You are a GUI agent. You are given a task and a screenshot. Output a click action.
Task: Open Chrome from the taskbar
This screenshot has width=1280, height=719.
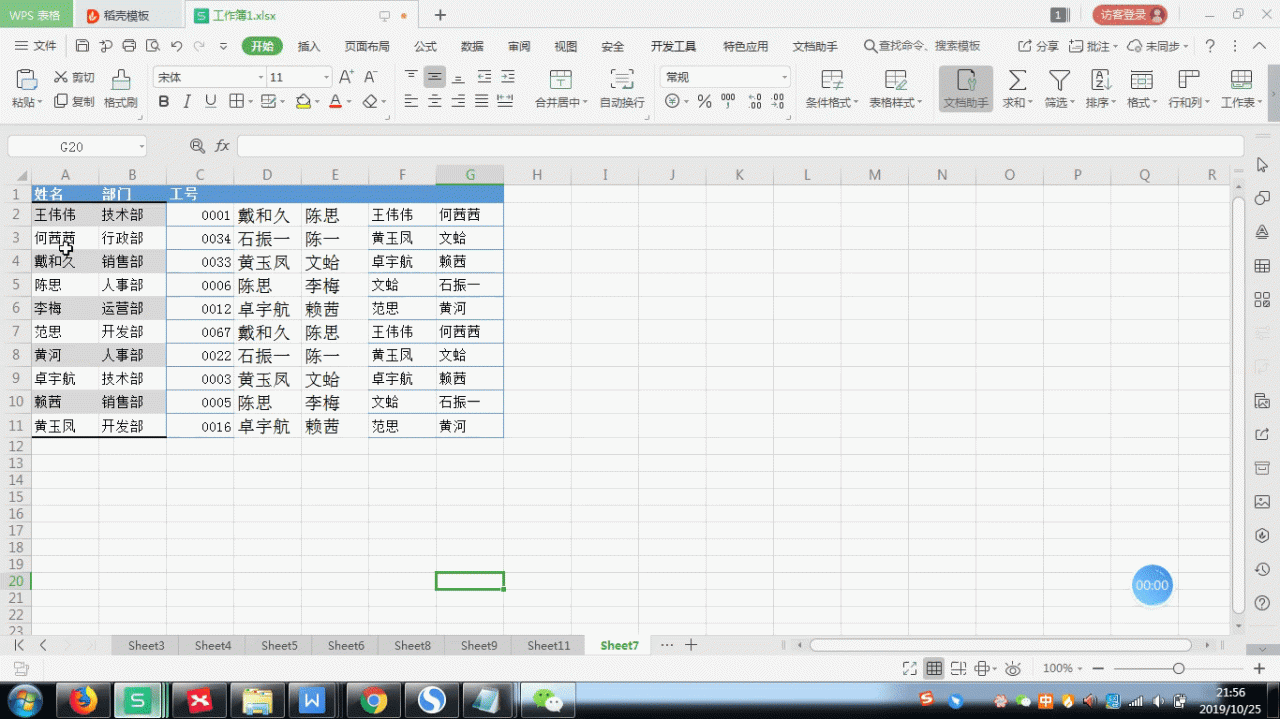(x=374, y=700)
